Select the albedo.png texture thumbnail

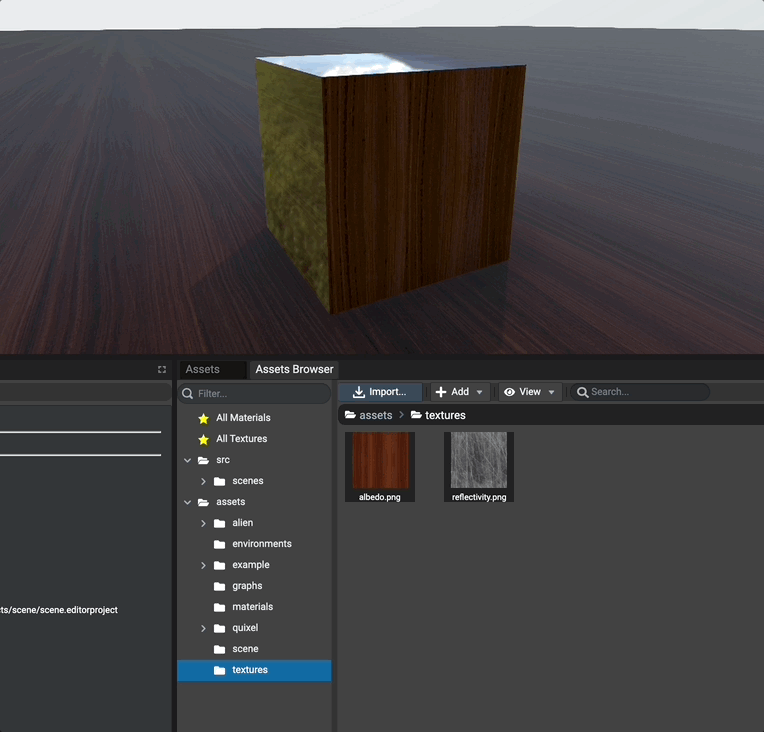381,460
